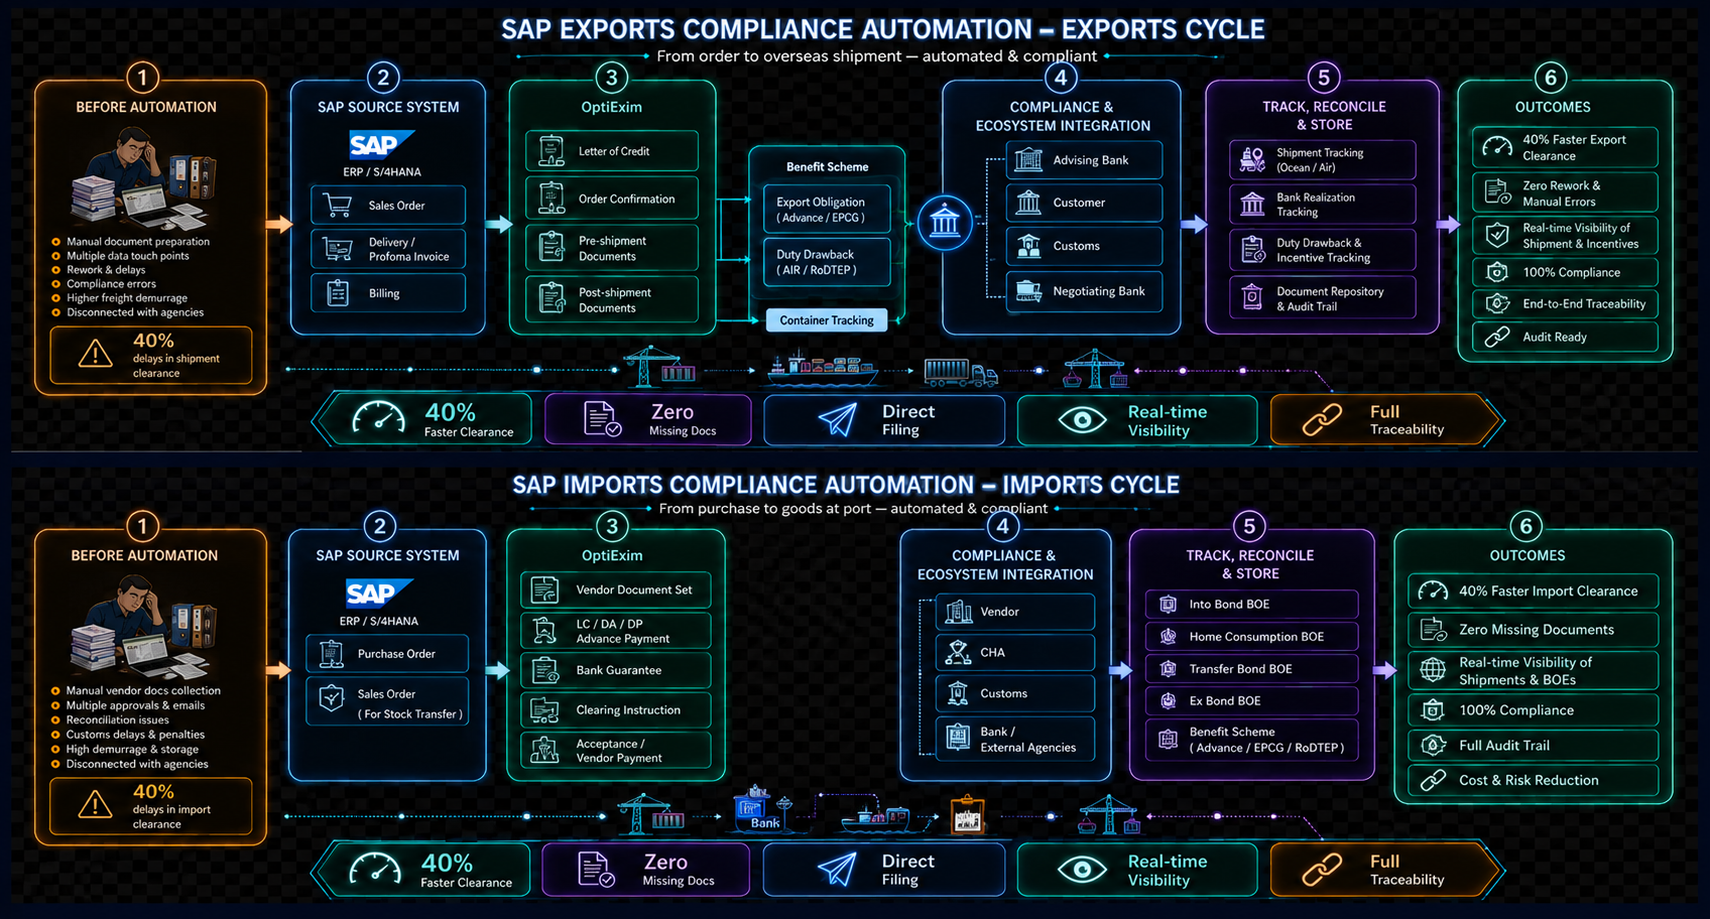Click the Duty Drawback (AIR / RoDTEP) box
This screenshot has height=919, width=1710.
tap(826, 262)
